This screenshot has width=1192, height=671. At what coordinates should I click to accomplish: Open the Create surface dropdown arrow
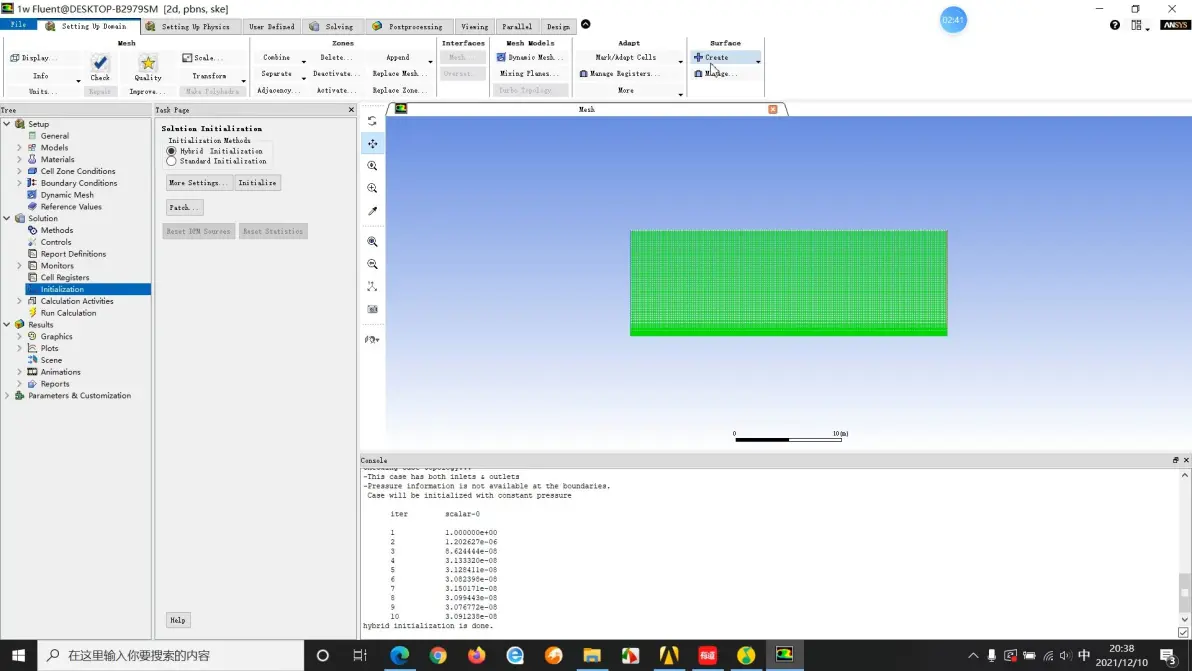[x=758, y=61]
